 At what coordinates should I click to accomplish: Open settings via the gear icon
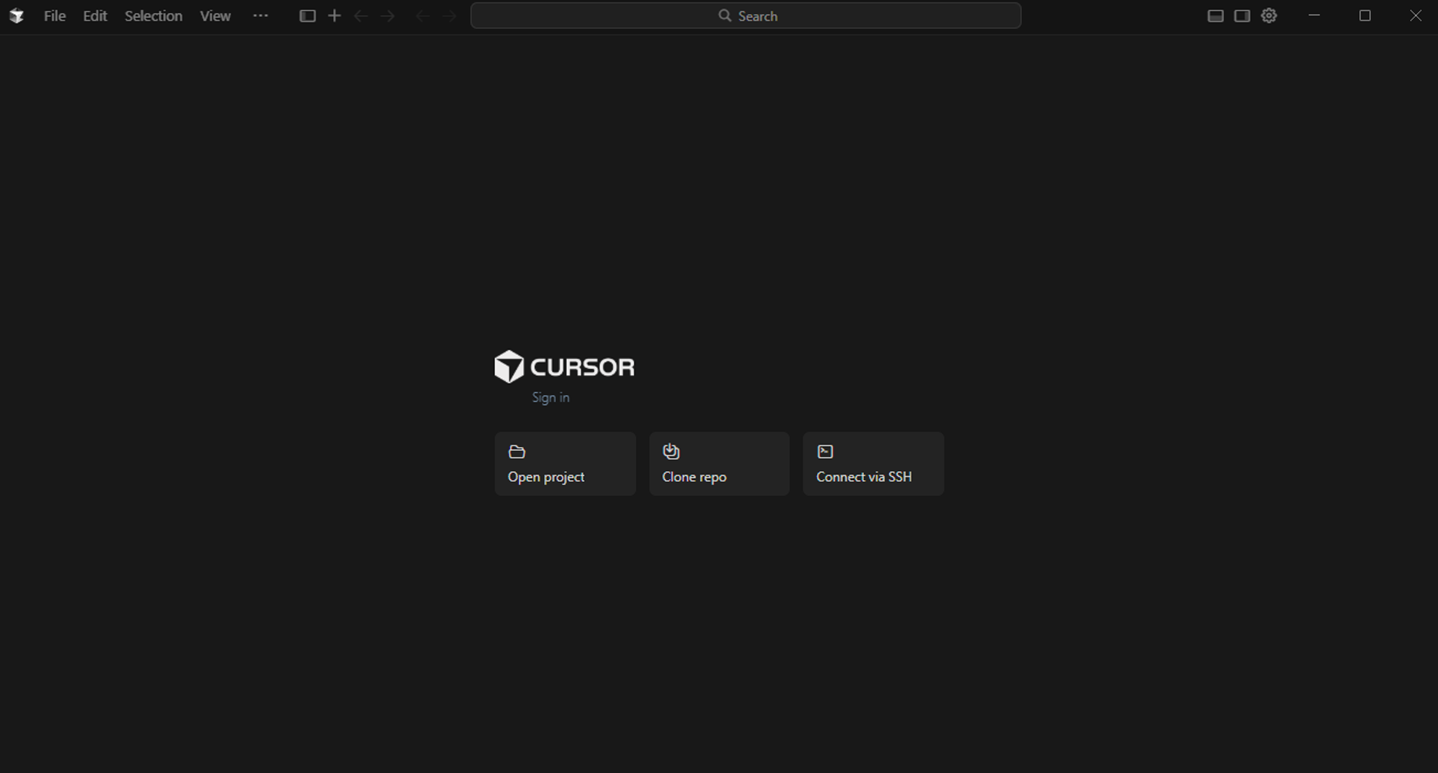[x=1268, y=15]
